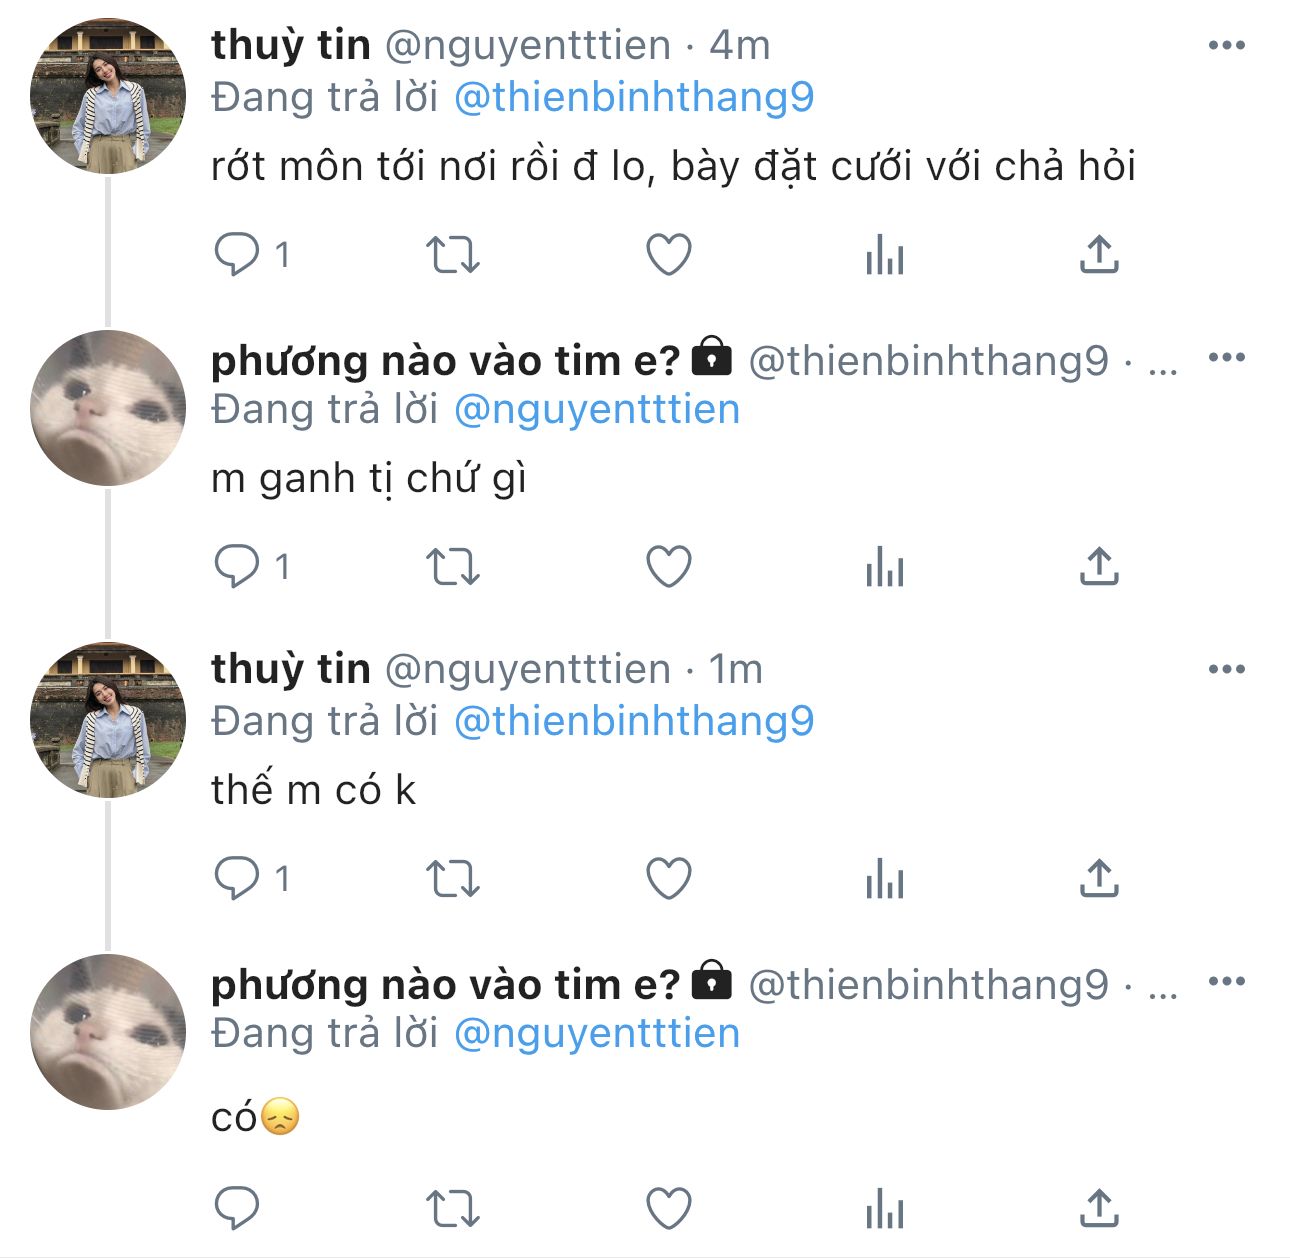The image size is (1290, 1258).
Task: Like the "thế m có k" tweet
Action: pos(669,879)
